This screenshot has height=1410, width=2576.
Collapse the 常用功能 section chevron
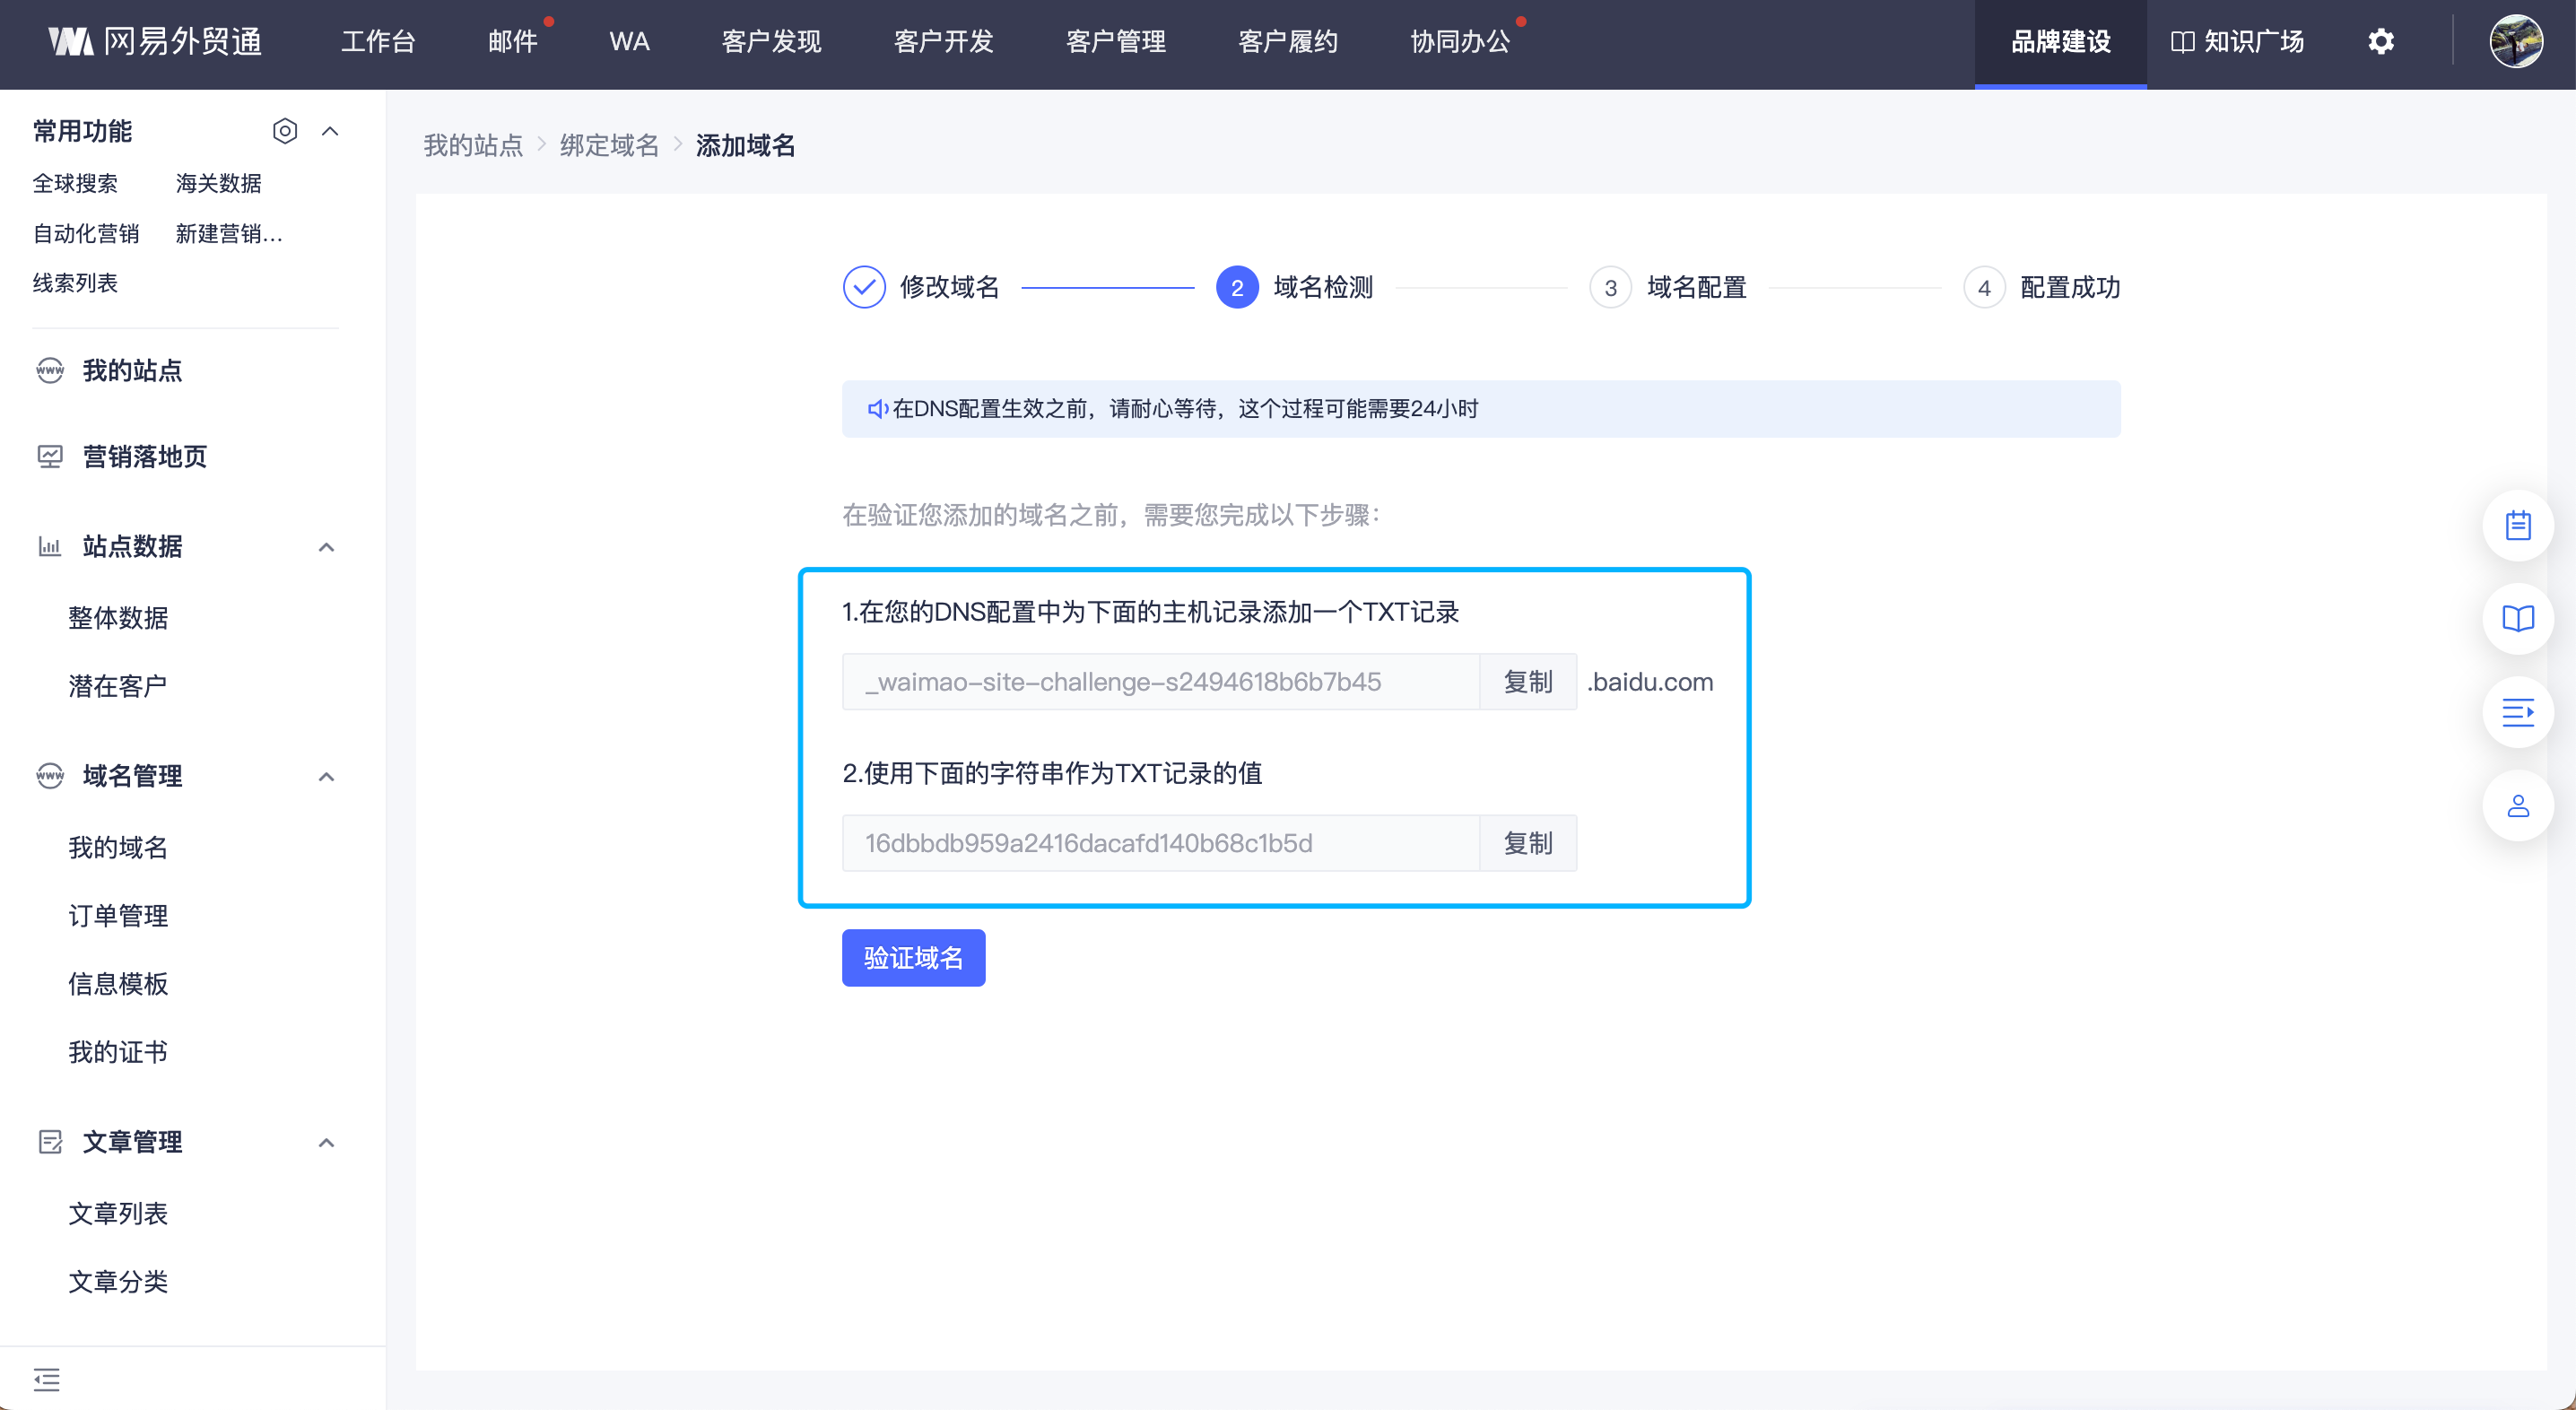330,131
